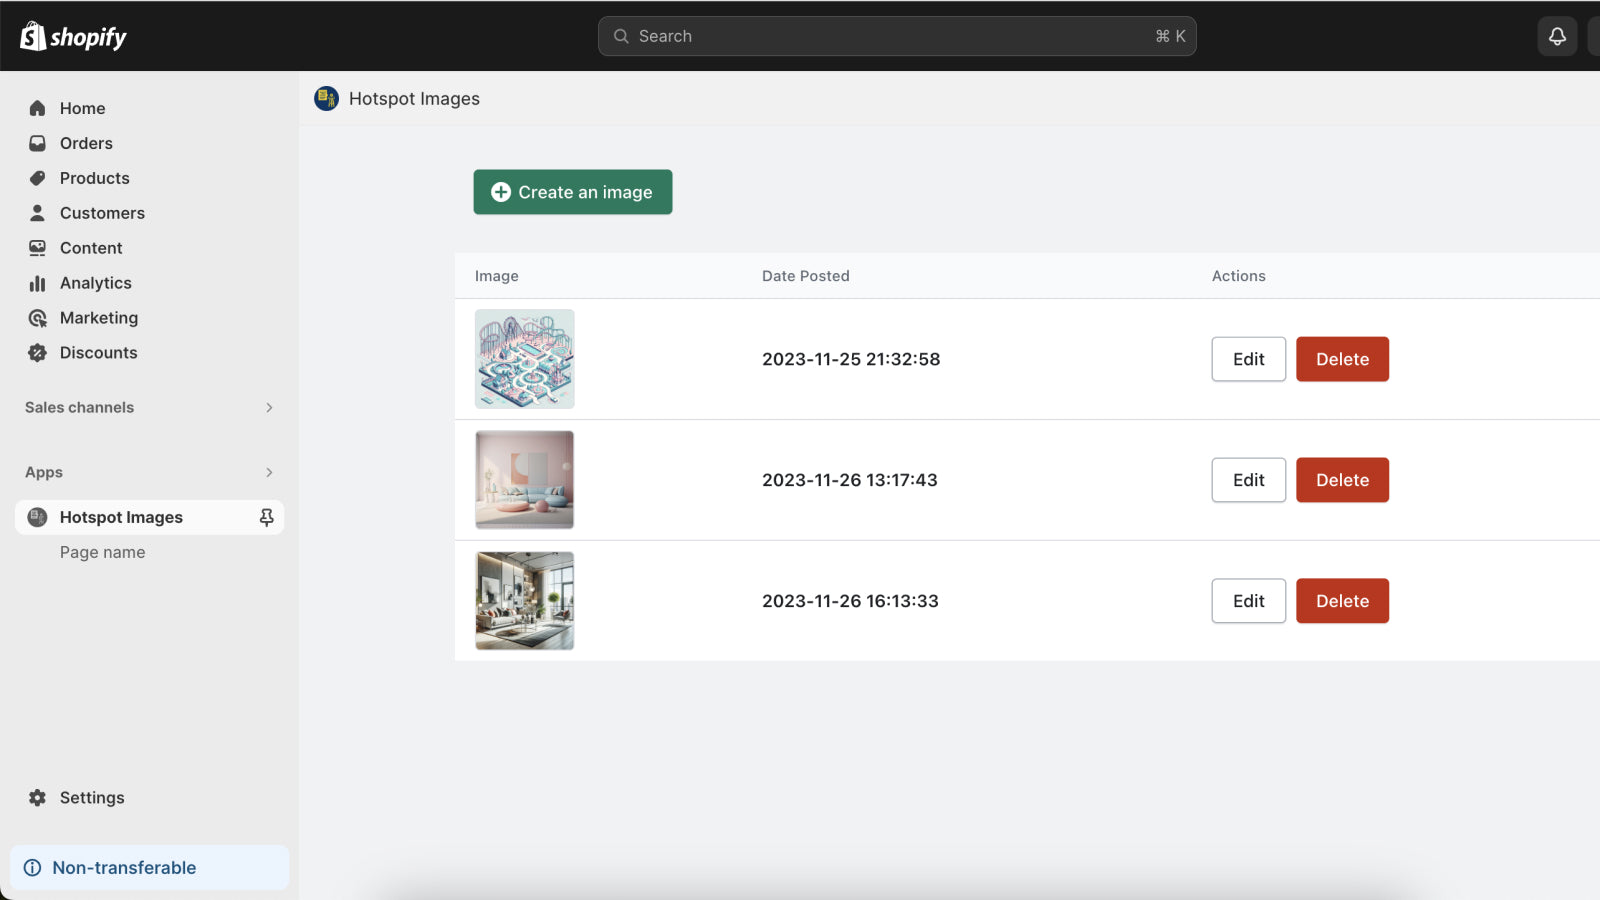Click the Hotspot Images page title
Image resolution: width=1600 pixels, height=900 pixels.
point(414,99)
